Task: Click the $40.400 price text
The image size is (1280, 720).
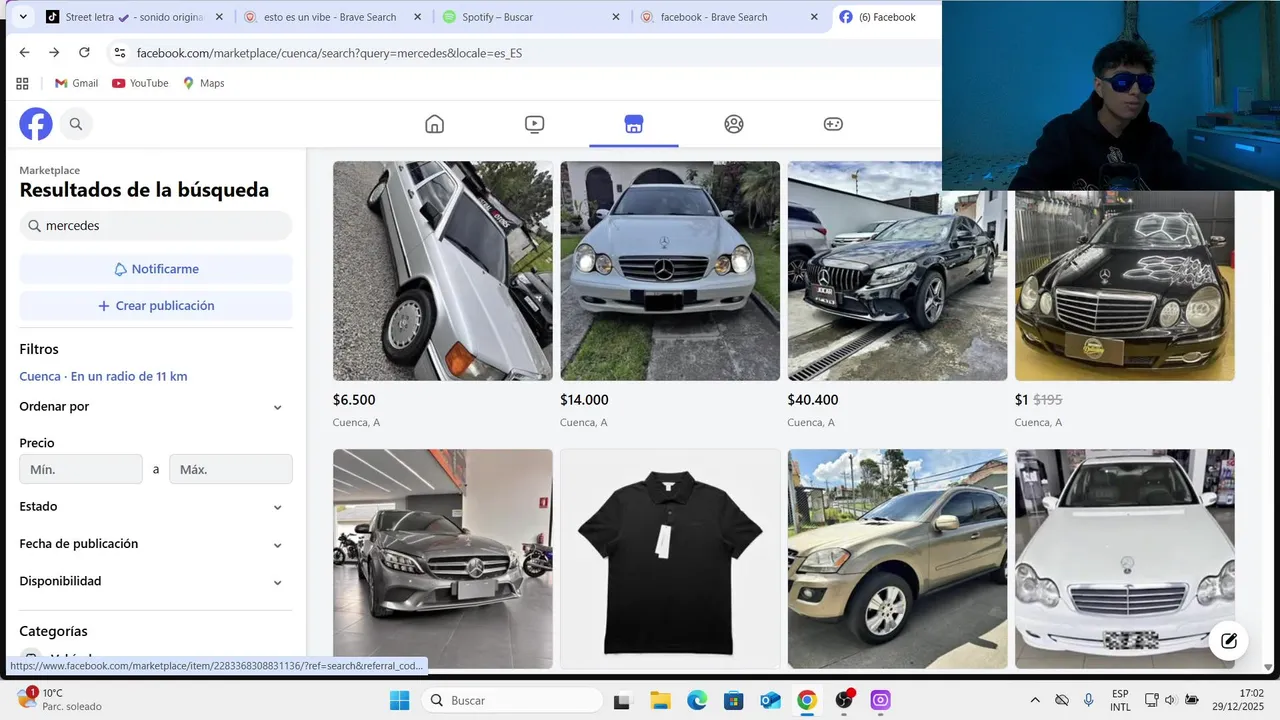Action: (813, 400)
